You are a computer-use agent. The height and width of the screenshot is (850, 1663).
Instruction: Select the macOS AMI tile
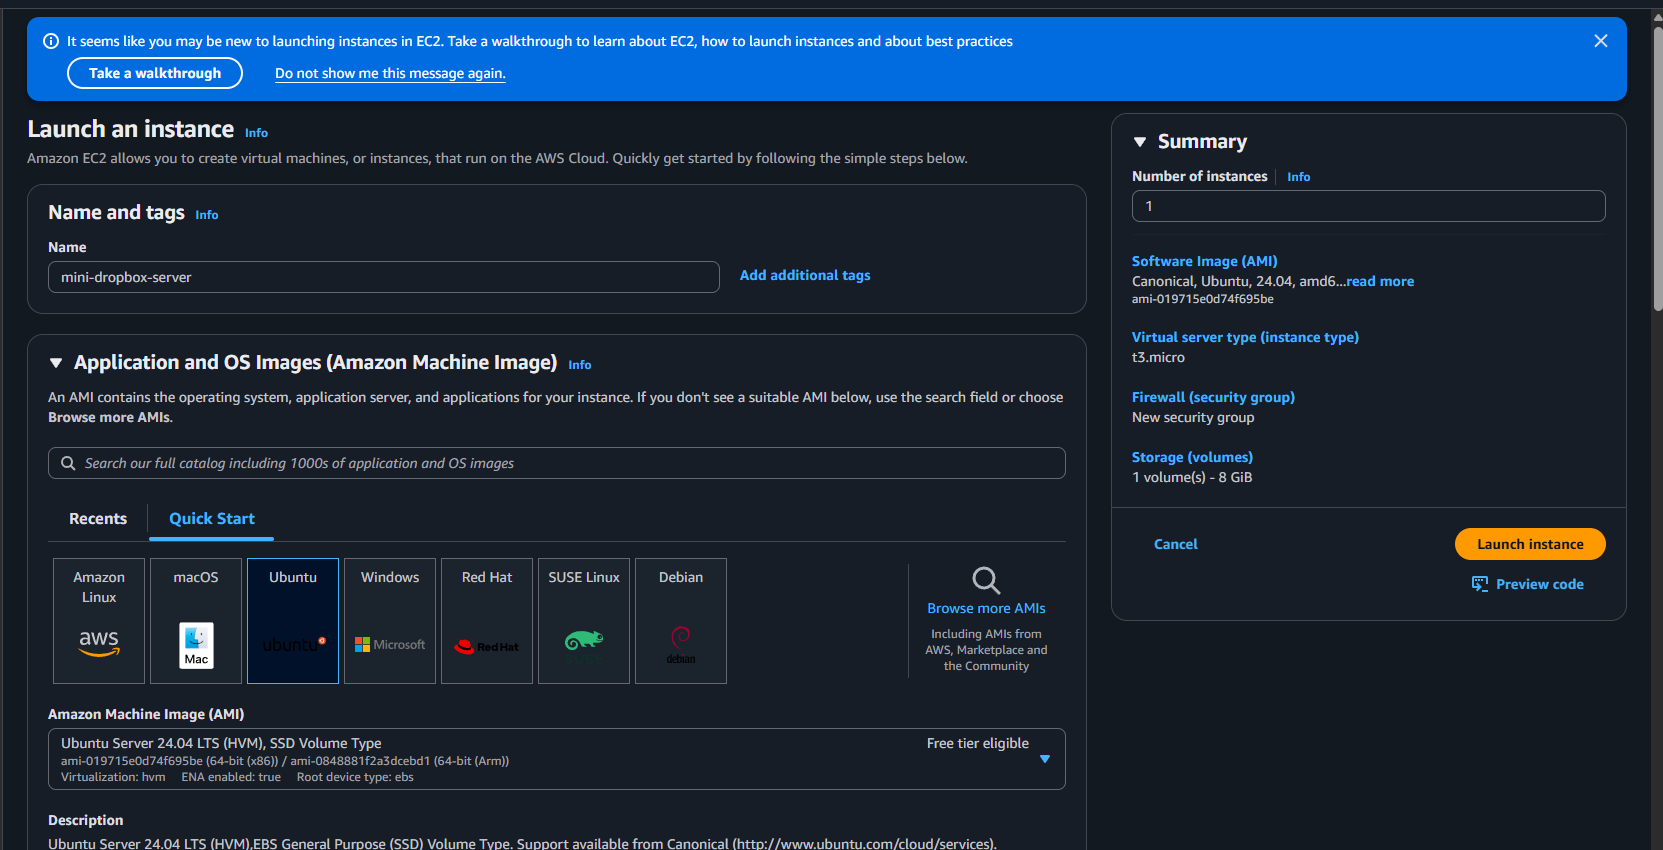[196, 620]
